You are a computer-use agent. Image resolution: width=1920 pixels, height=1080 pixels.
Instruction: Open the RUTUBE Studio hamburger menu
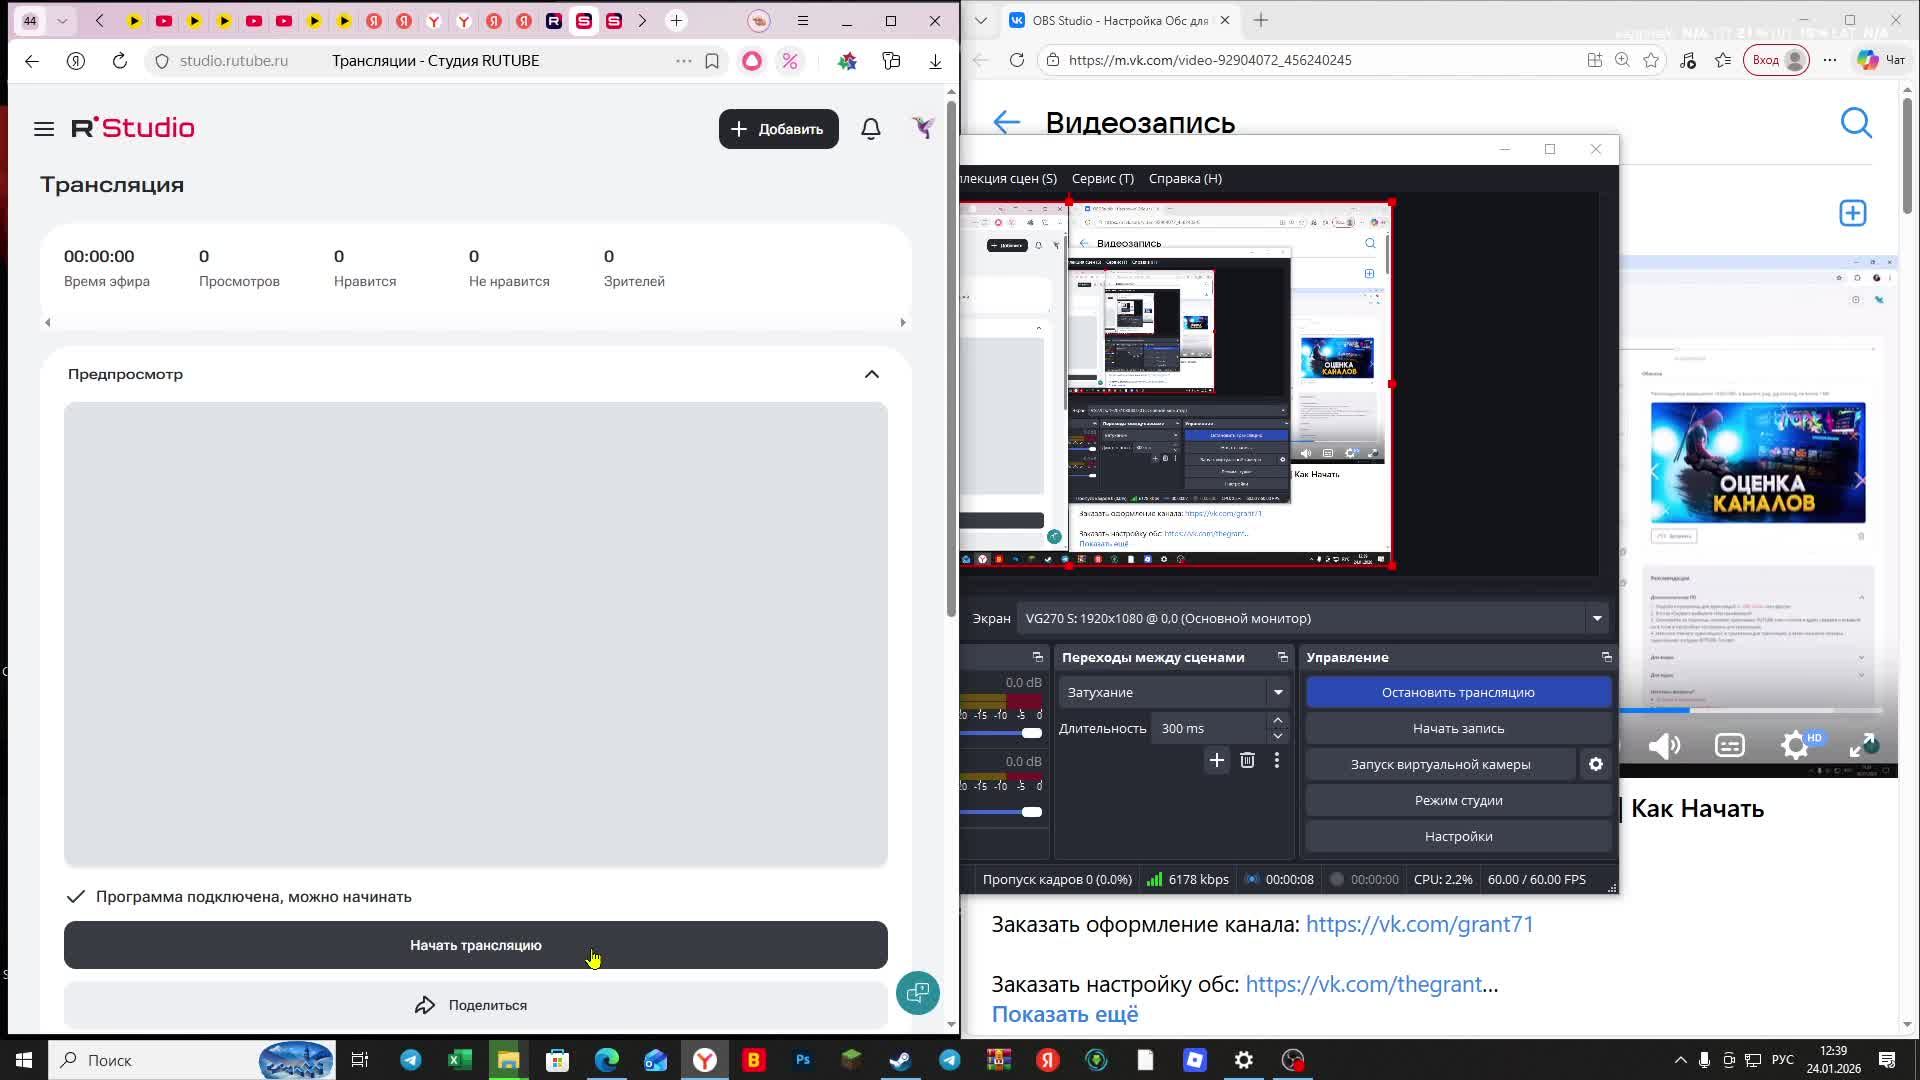43,129
